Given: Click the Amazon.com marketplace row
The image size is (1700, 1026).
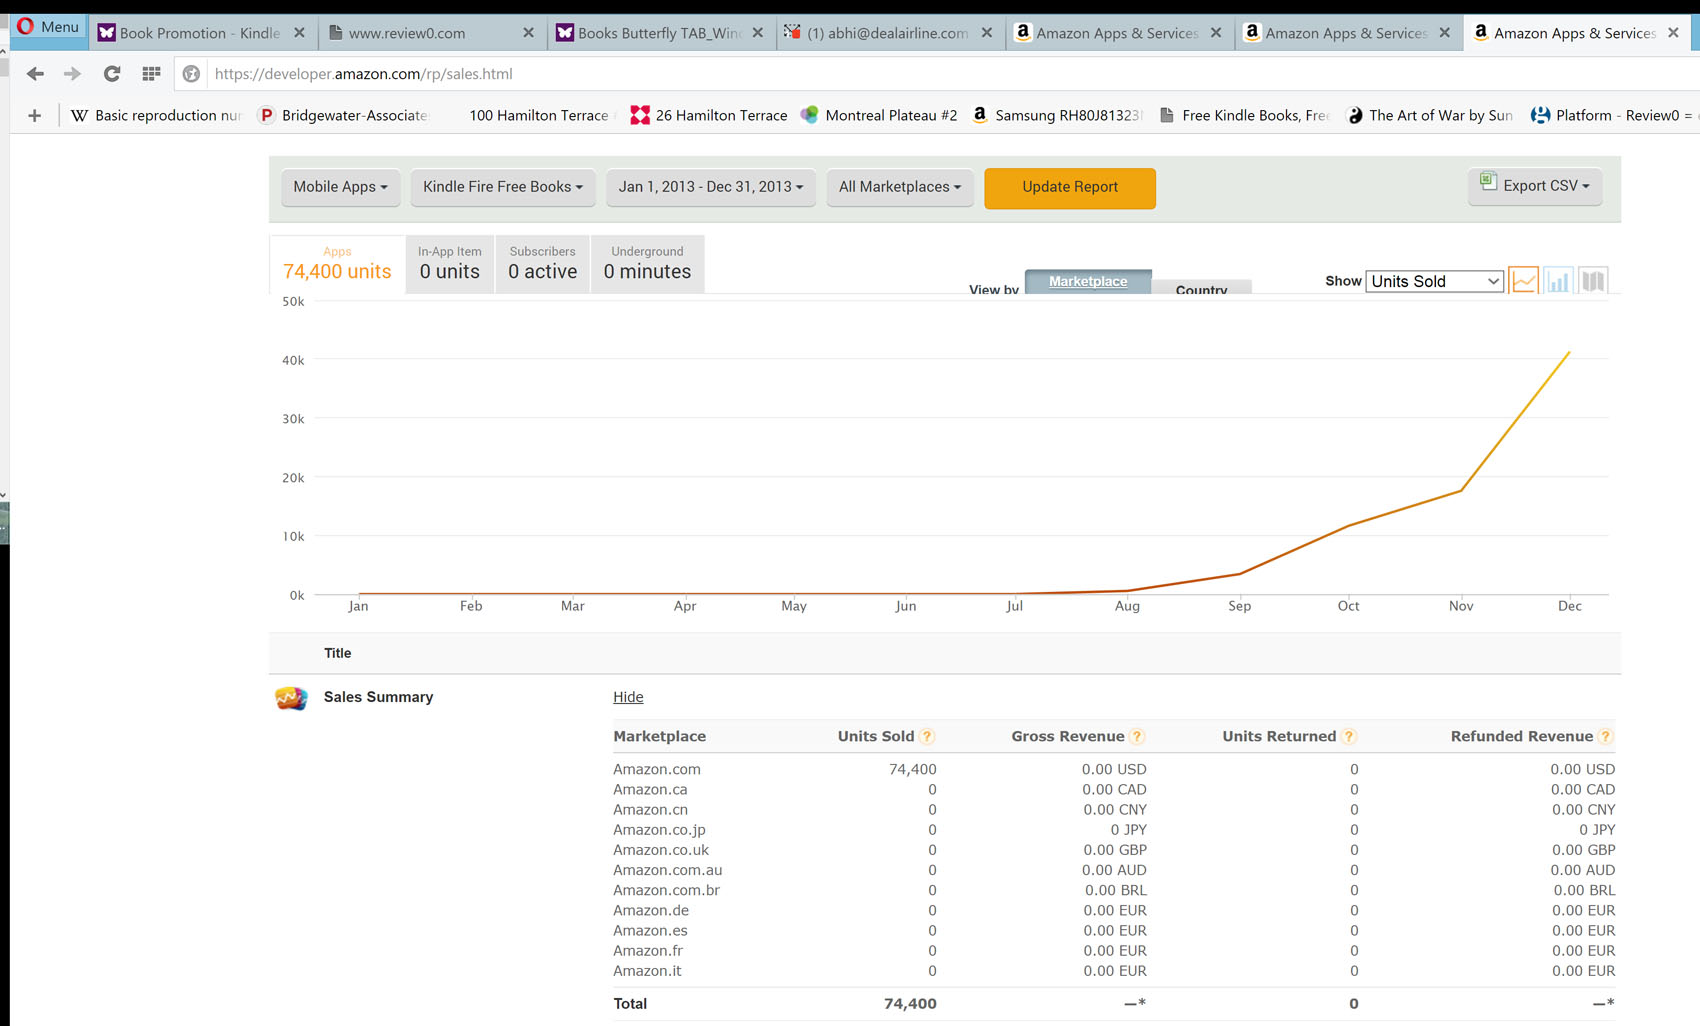Looking at the screenshot, I should [1114, 769].
